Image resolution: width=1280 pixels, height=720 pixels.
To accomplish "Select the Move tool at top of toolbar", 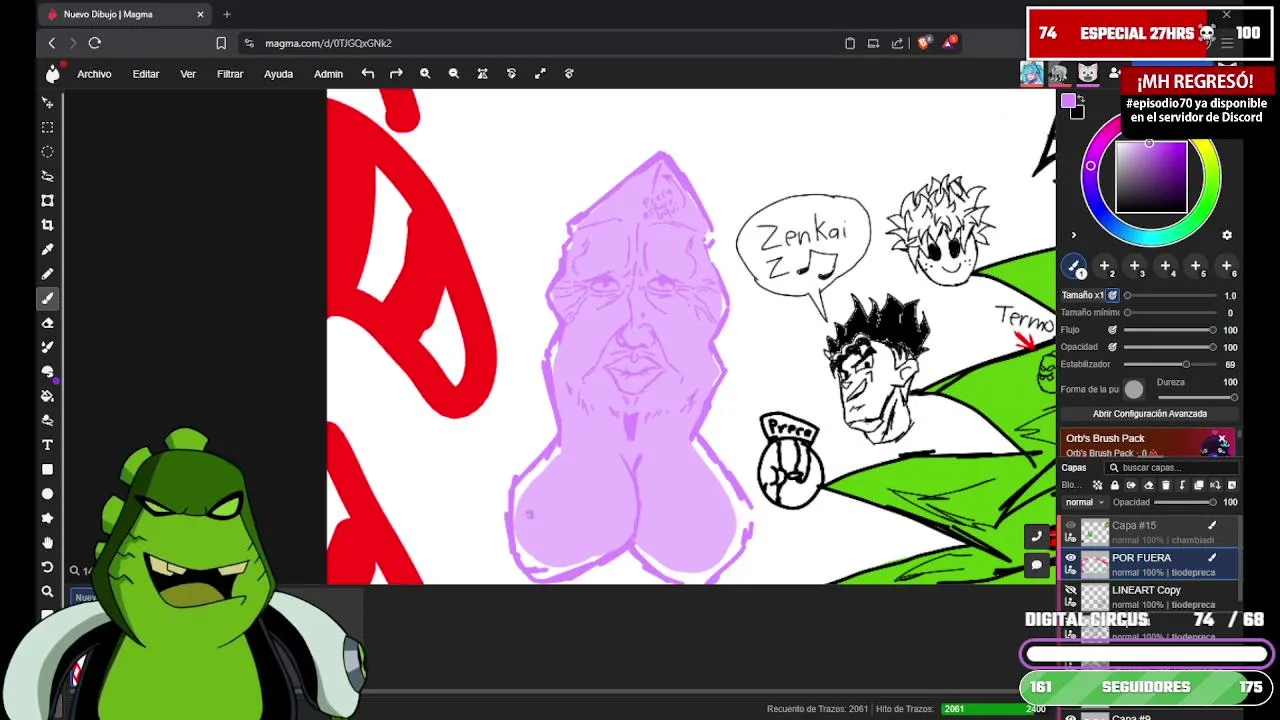I will [x=47, y=103].
